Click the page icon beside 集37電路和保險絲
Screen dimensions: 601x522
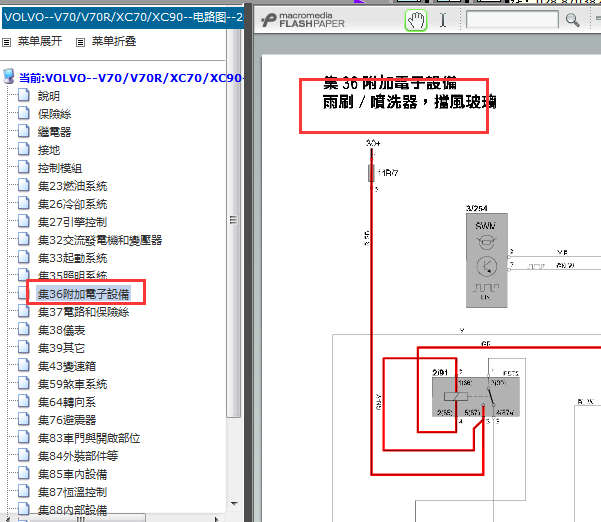tap(24, 311)
